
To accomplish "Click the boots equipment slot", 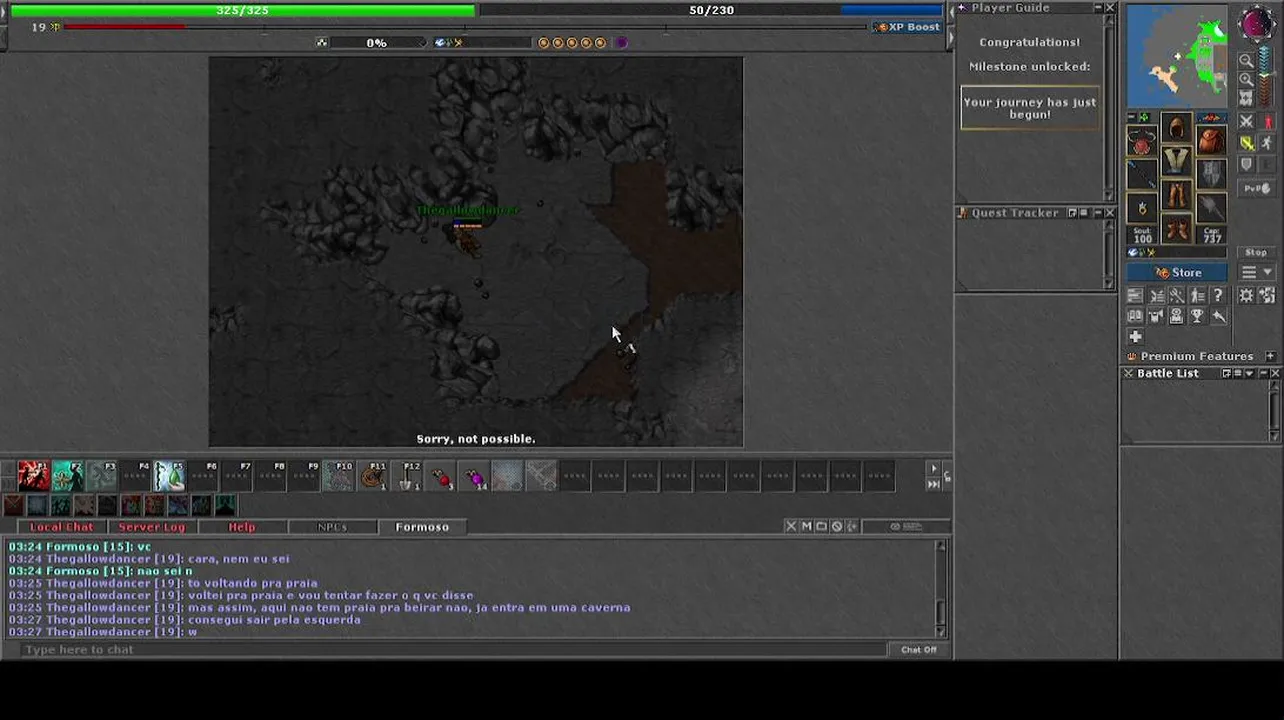I will click(x=1176, y=229).
